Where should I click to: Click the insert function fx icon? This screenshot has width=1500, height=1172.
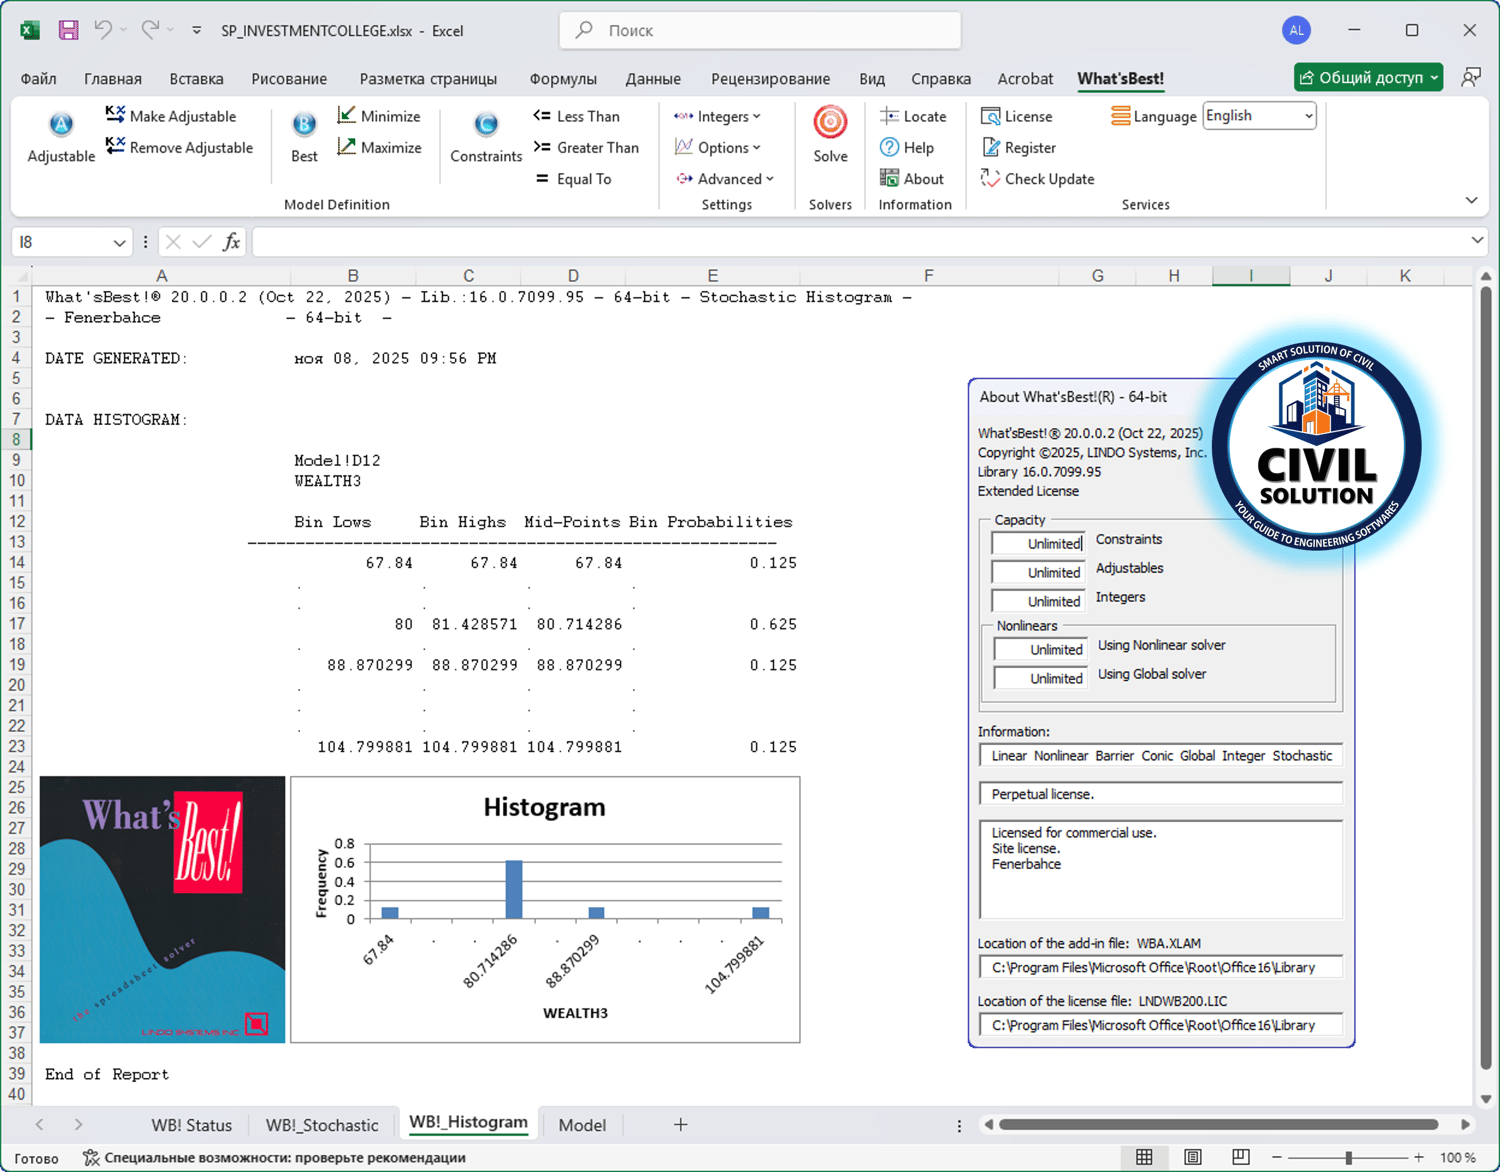(x=231, y=242)
